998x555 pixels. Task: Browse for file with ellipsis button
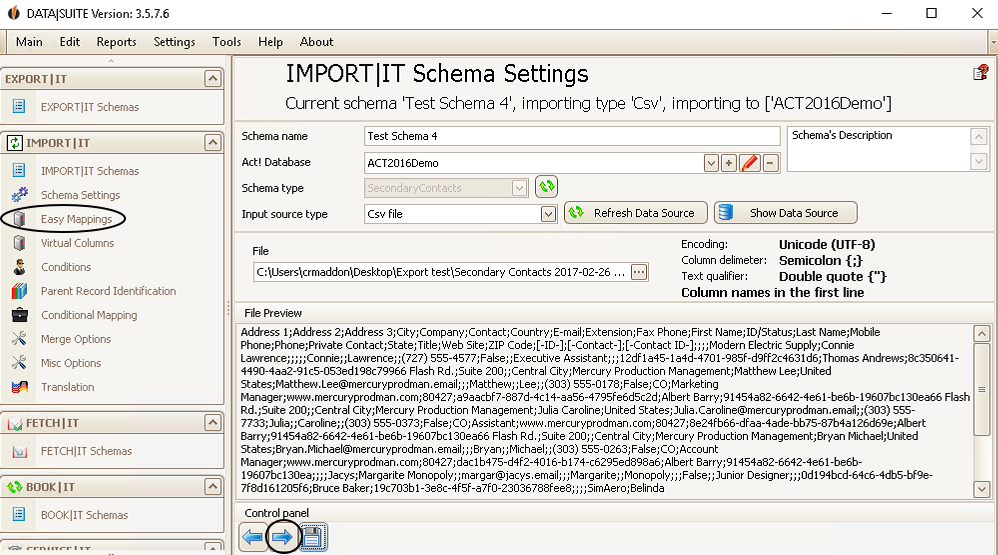coord(638,272)
